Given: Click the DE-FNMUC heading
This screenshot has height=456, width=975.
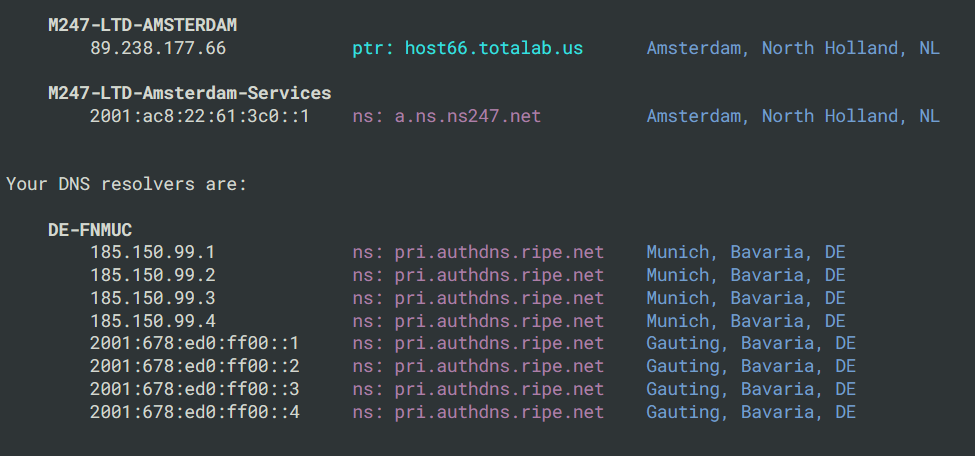Looking at the screenshot, I should tap(90, 230).
